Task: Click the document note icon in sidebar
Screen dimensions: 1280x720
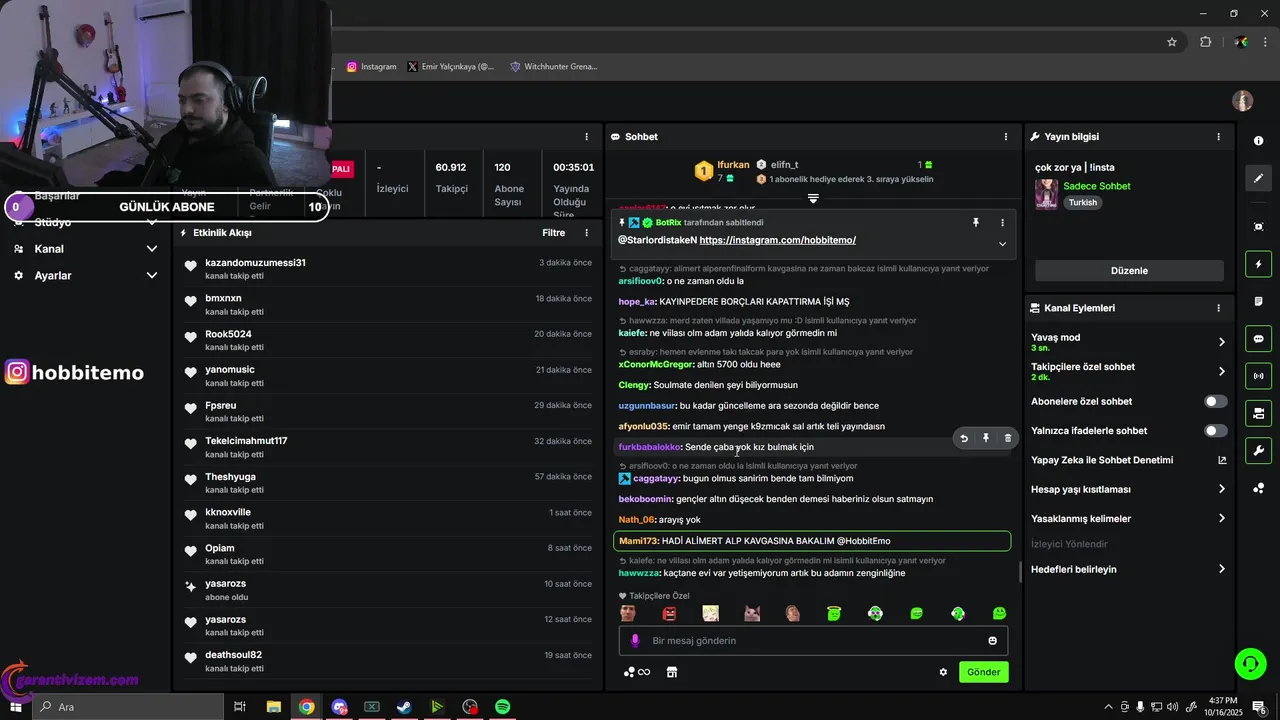Action: 1258,301
